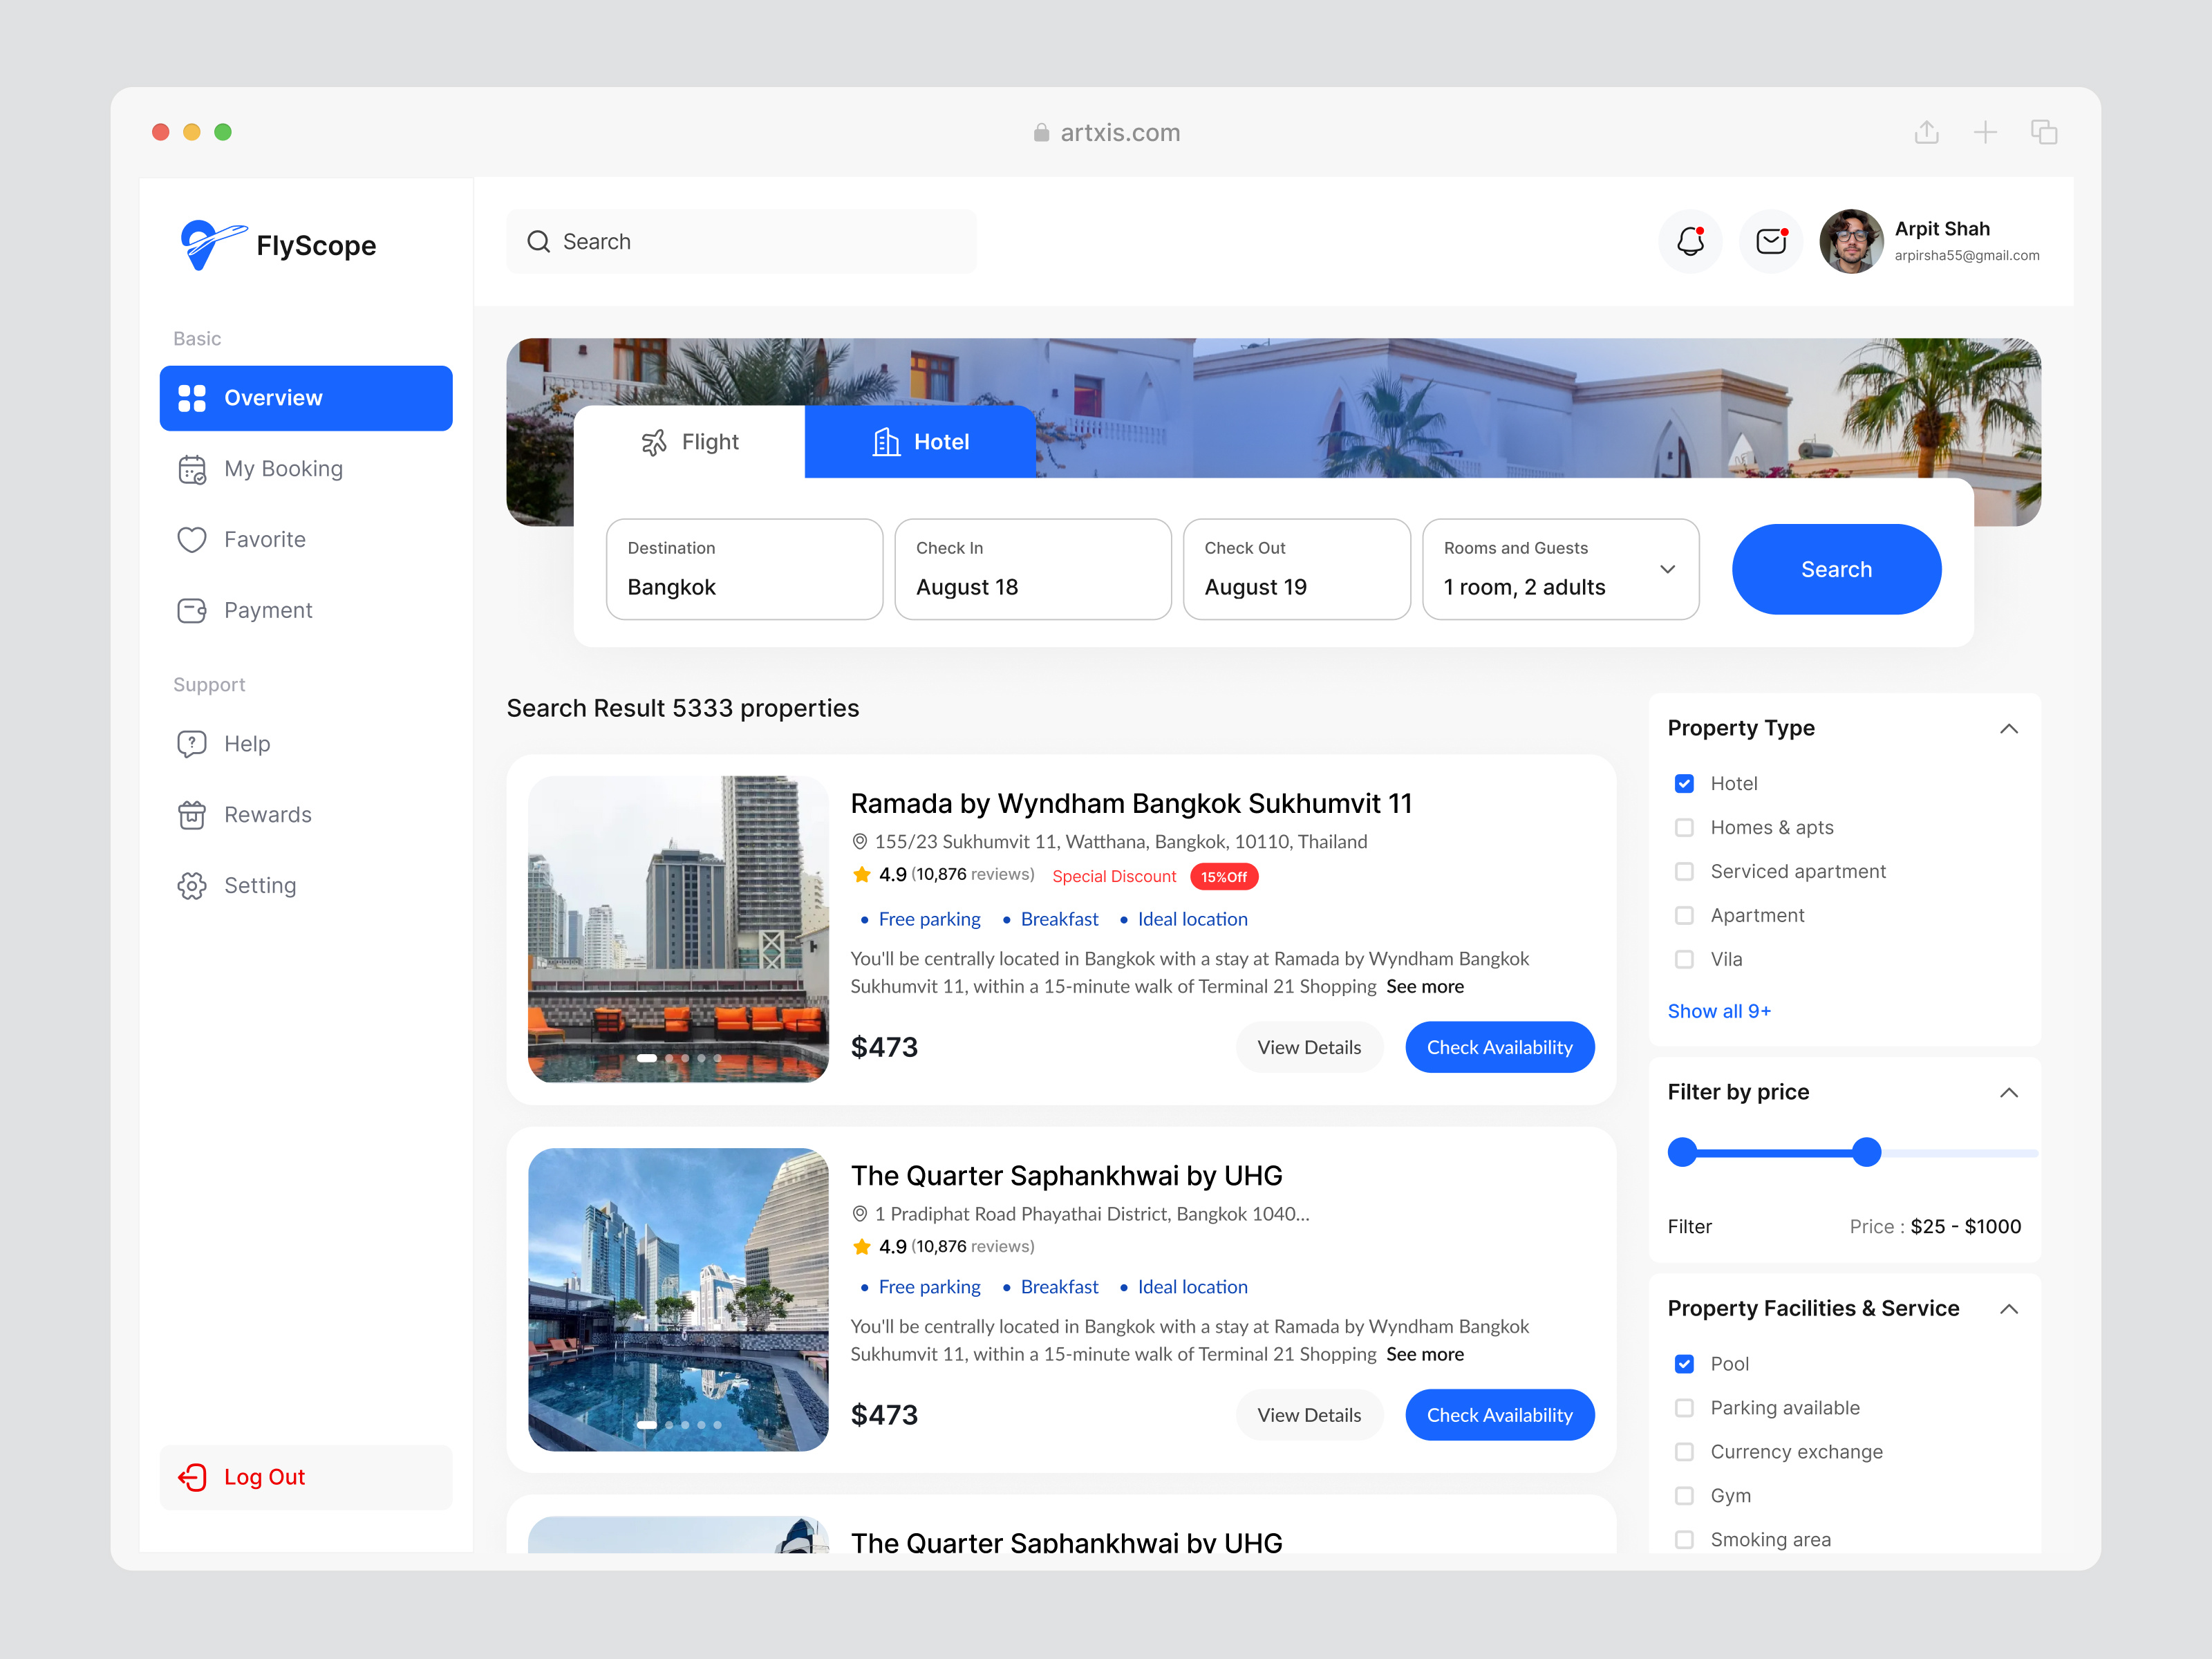Click the My Booking calendar icon
This screenshot has height=1659, width=2212.
[x=192, y=469]
